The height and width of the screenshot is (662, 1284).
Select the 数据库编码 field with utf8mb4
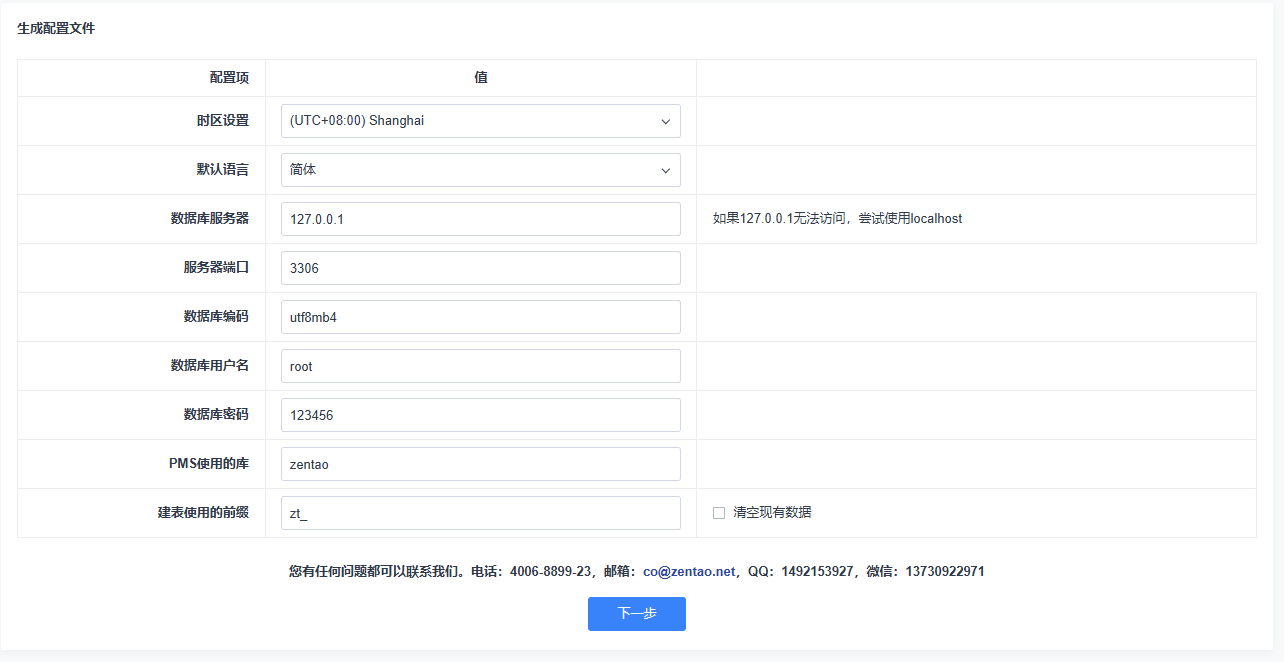(480, 317)
